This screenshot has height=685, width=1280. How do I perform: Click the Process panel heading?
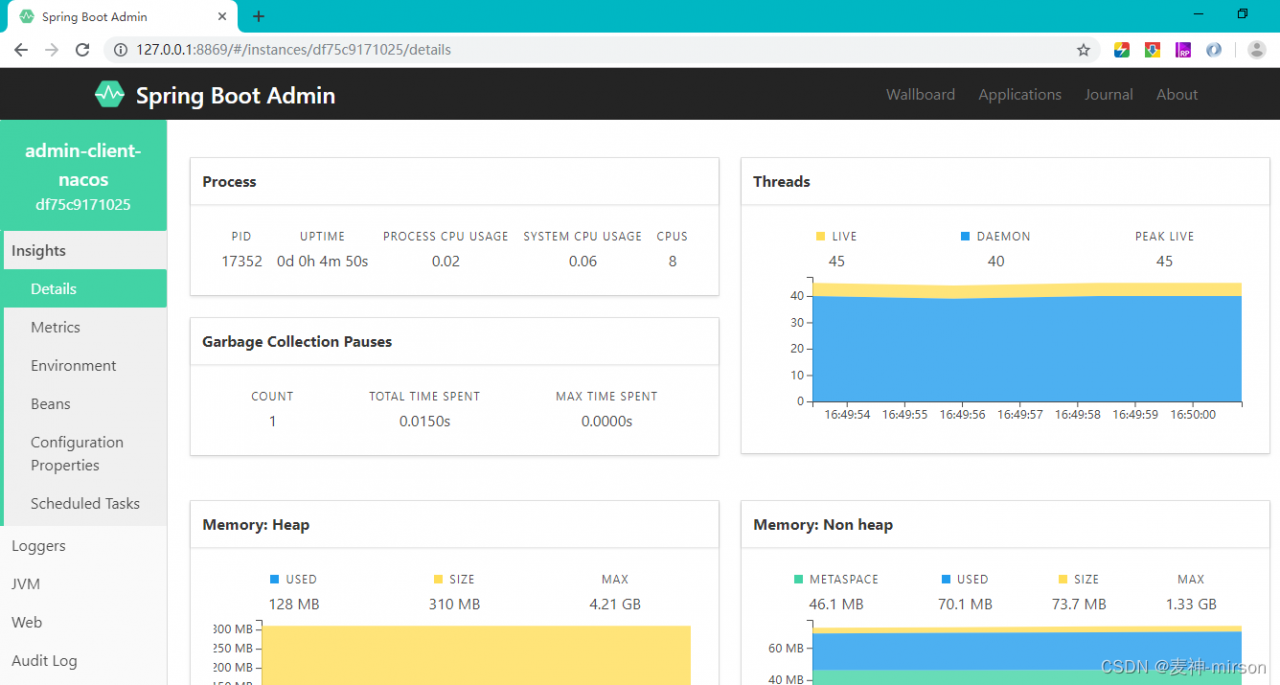click(x=229, y=181)
